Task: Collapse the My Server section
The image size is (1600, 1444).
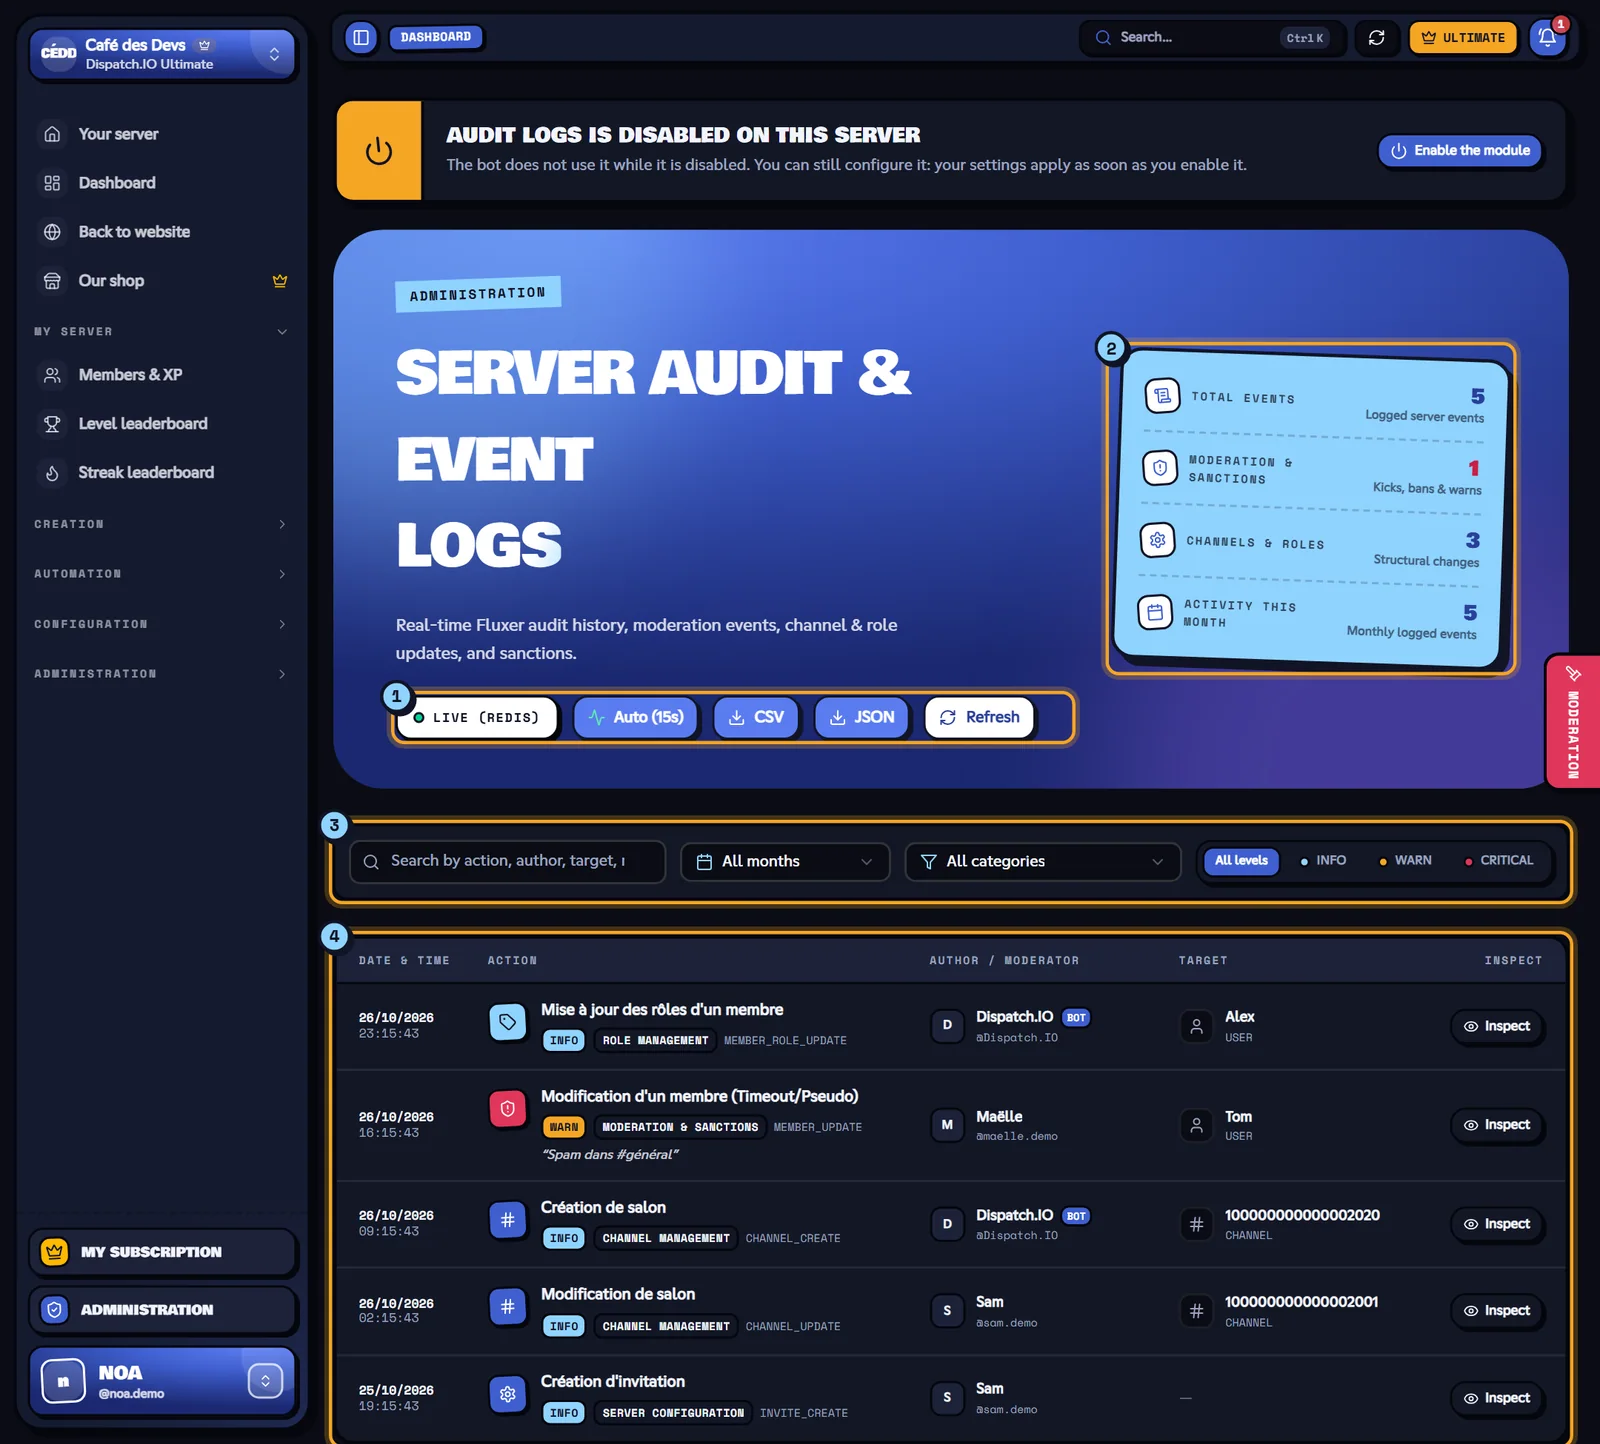Action: tap(161, 332)
